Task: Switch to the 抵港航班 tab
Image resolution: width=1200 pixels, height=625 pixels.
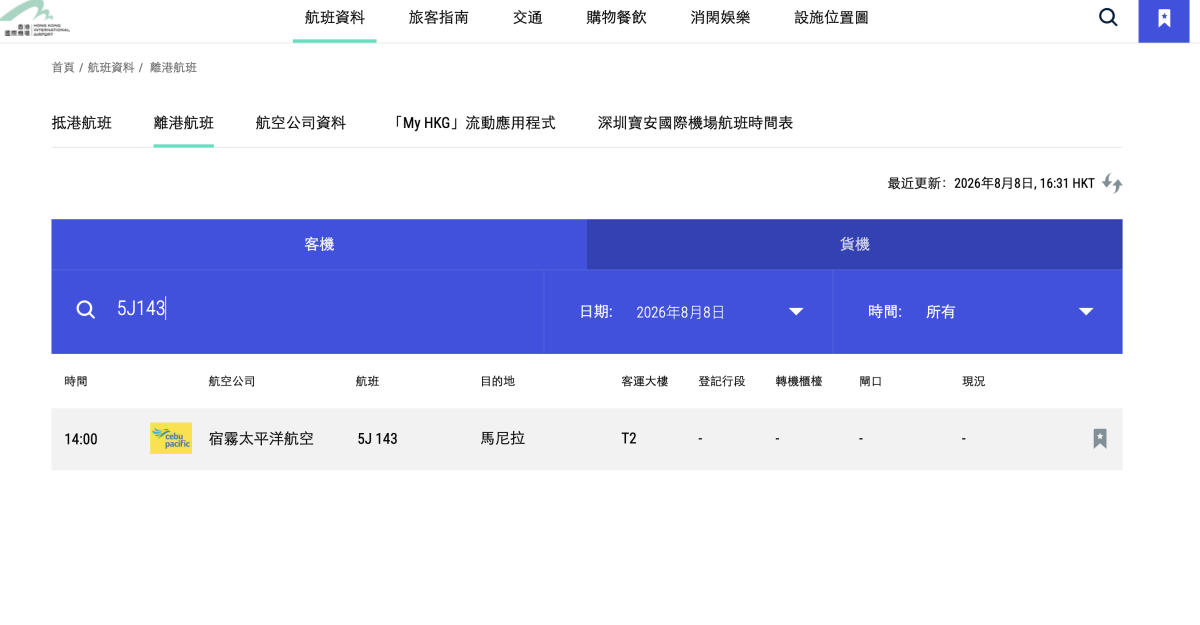Action: pos(82,123)
